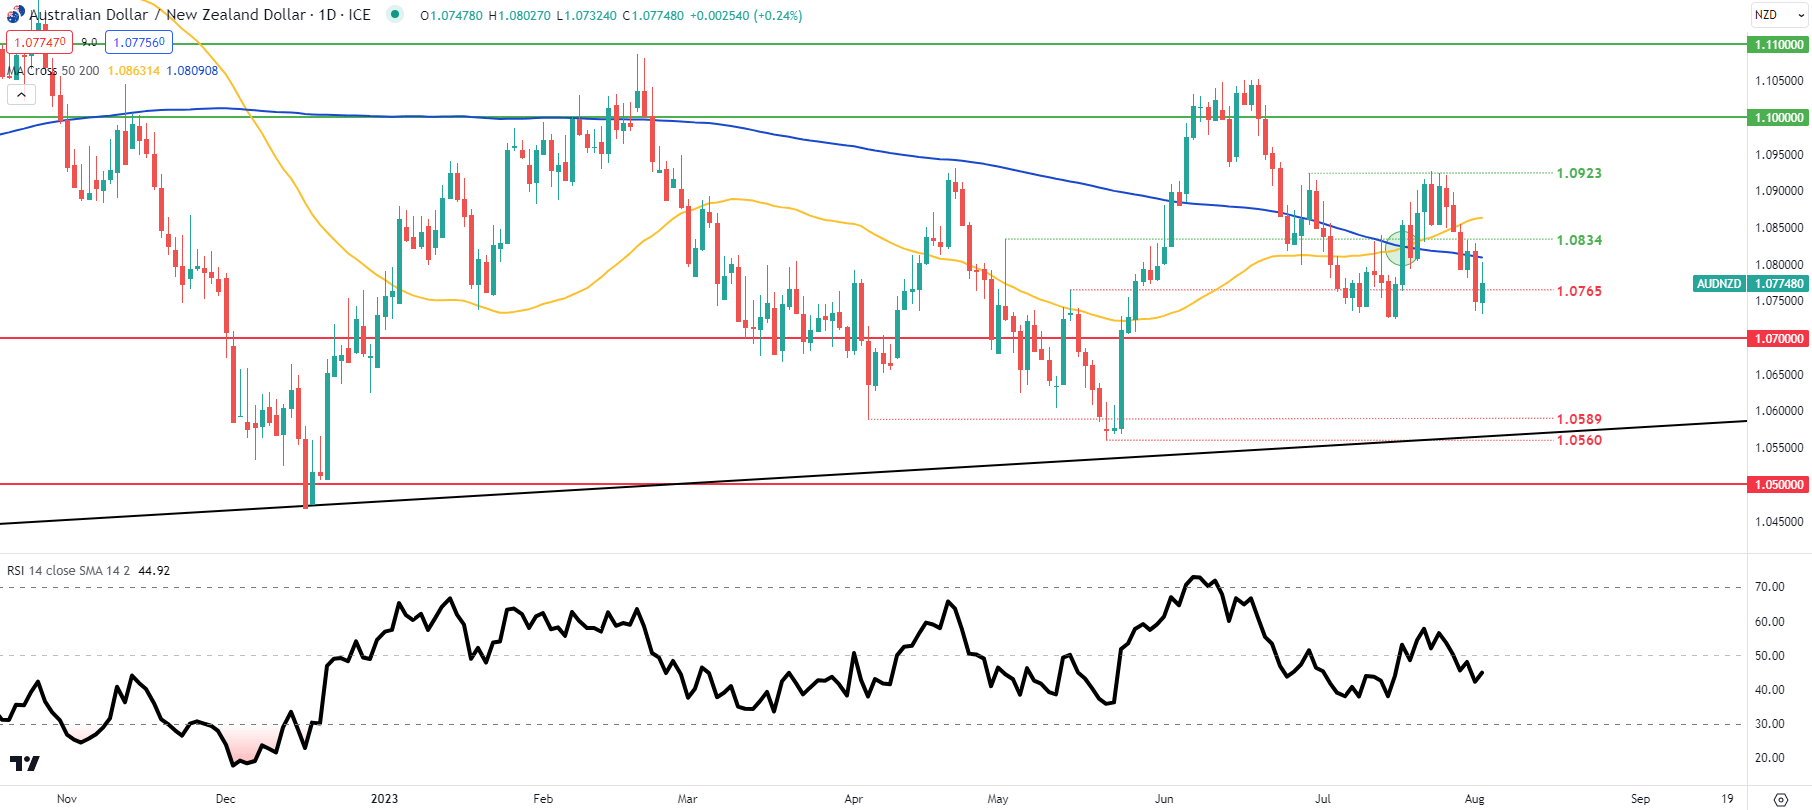The width and height of the screenshot is (1812, 810).
Task: Click the current price label 1.077480
Action: 1778,283
